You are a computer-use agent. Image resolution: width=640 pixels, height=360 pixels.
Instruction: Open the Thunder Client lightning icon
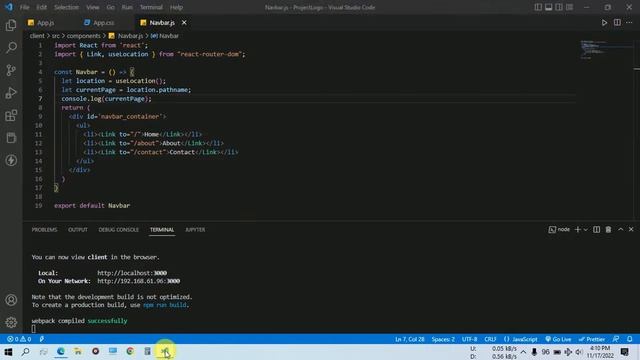click(x=11, y=160)
